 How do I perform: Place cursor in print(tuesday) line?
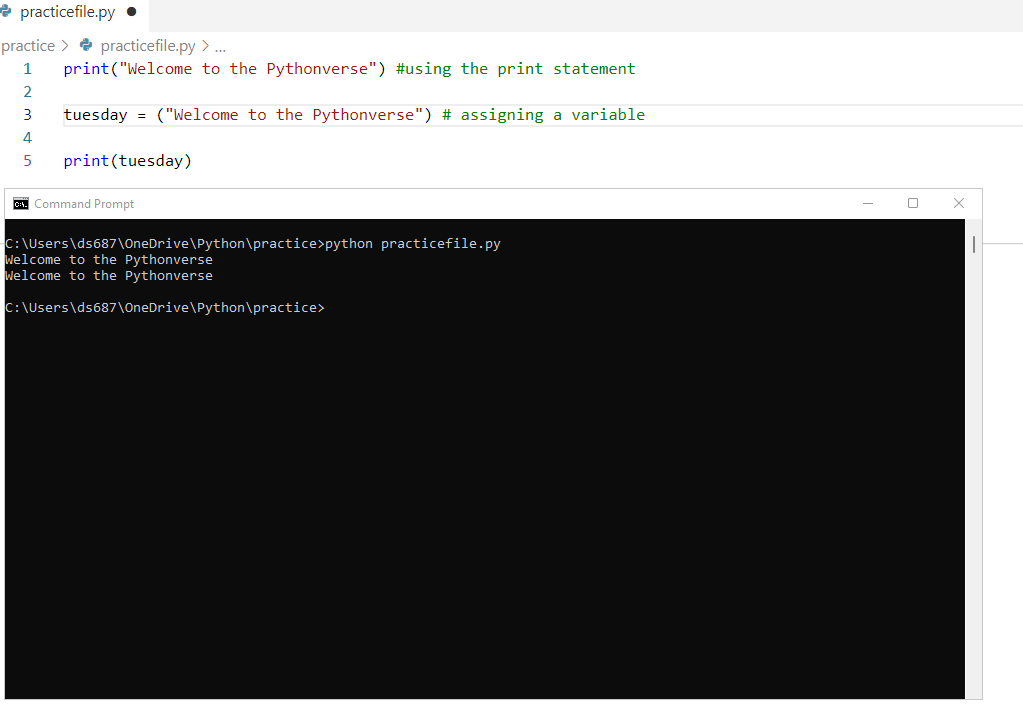pyautogui.click(x=128, y=161)
